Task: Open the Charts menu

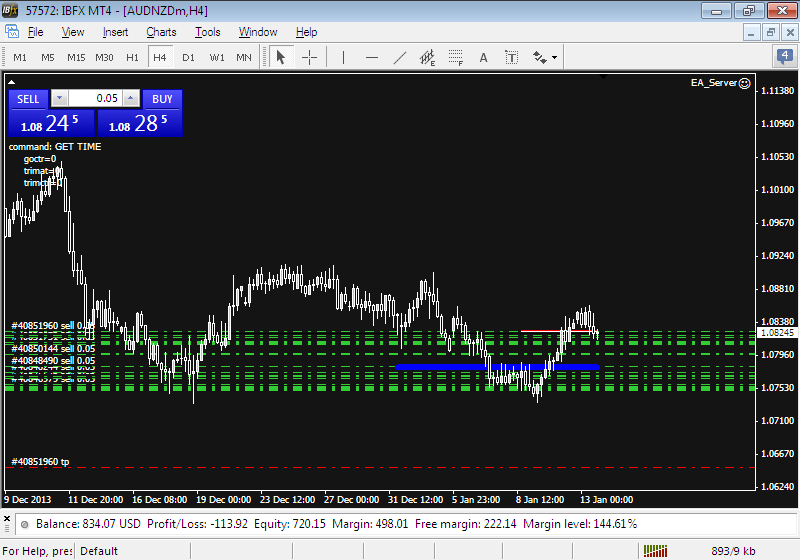Action: 161,32
